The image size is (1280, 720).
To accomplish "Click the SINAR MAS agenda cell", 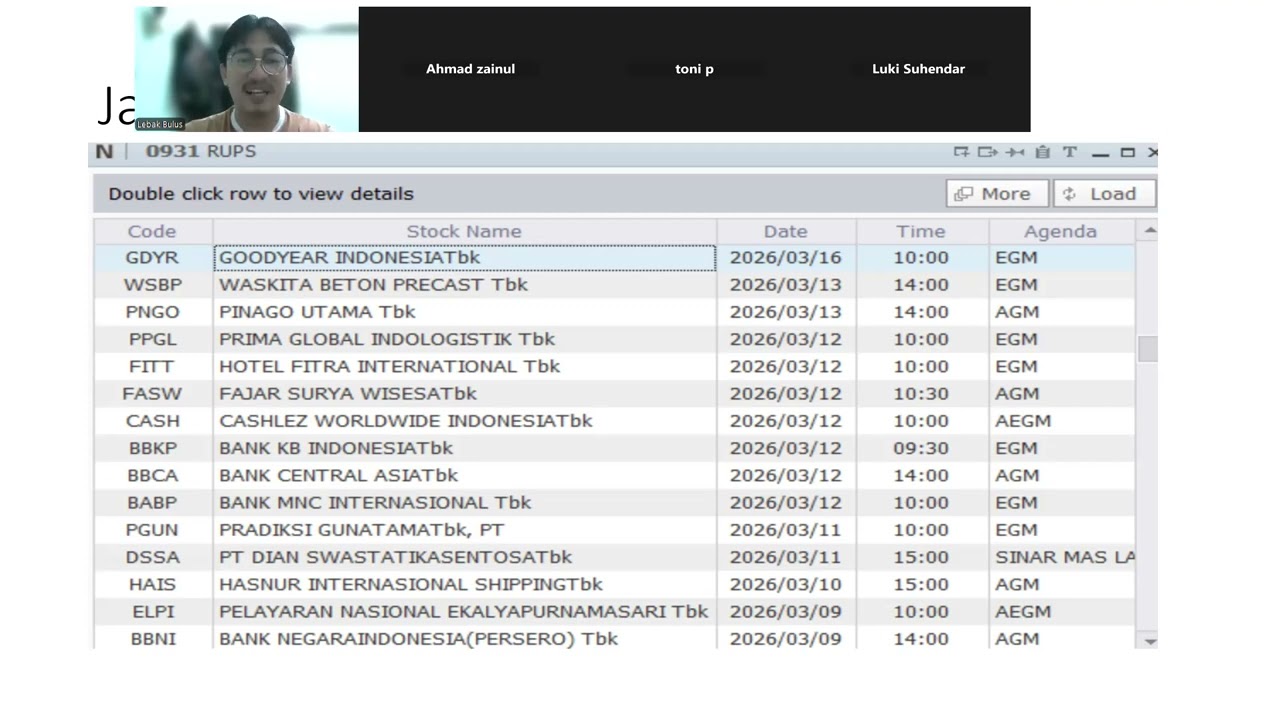I will [1062, 557].
